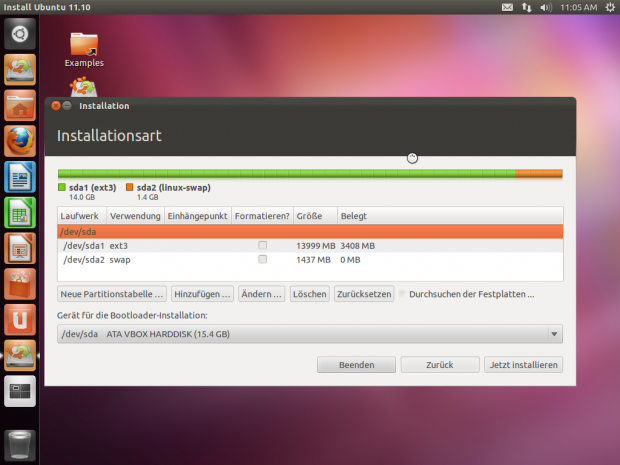620x465 pixels.
Task: Click the 3408 MB used cell
Action: pos(357,246)
